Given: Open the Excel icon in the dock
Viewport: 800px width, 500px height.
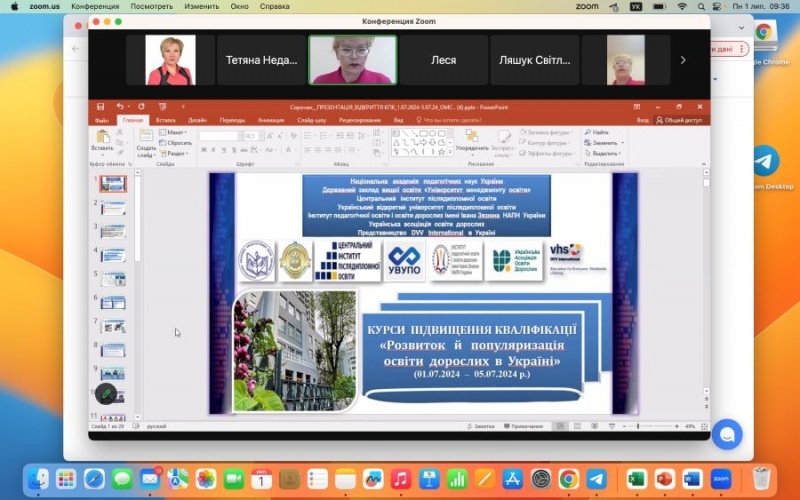Looking at the screenshot, I should (636, 479).
